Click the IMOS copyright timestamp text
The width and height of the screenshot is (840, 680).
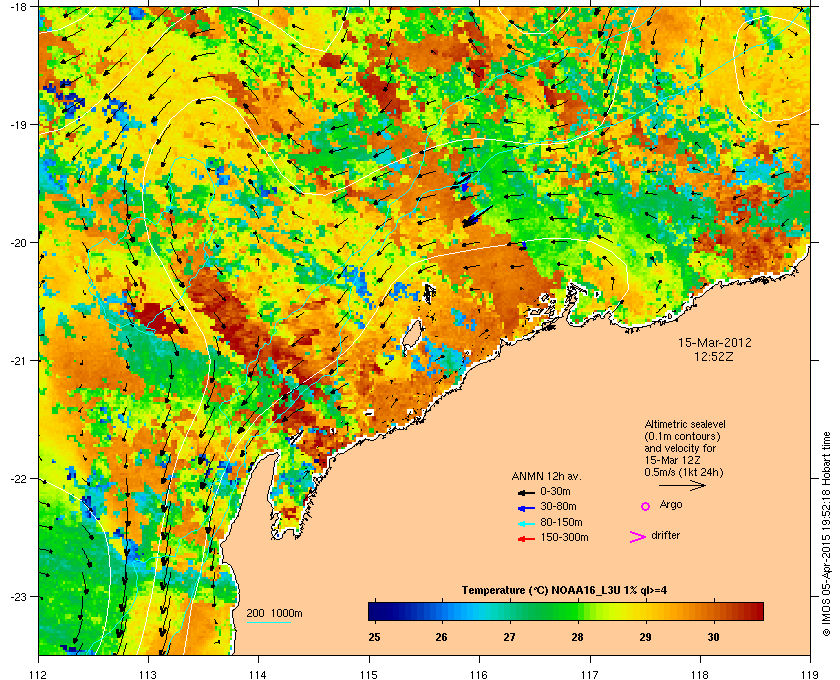click(x=827, y=534)
